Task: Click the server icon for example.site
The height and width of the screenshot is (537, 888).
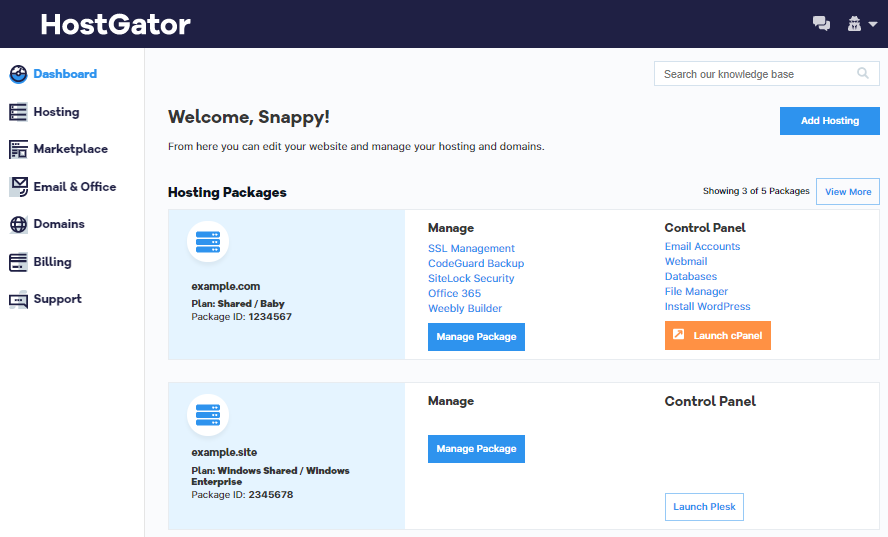Action: click(x=208, y=415)
